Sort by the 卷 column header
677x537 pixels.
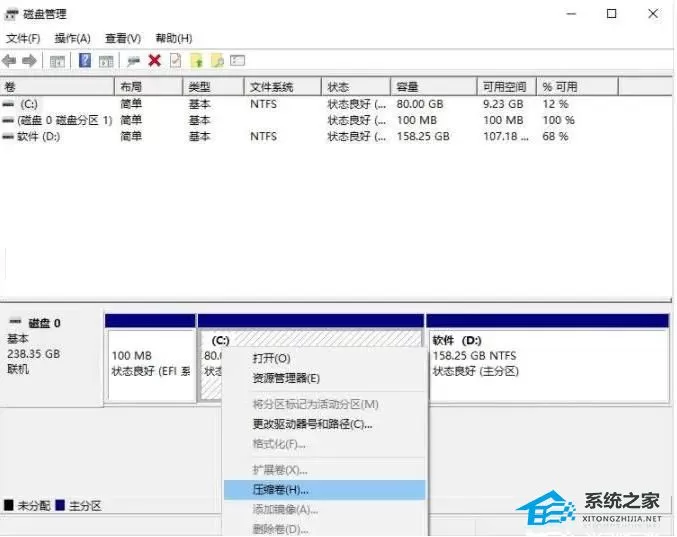coord(57,87)
